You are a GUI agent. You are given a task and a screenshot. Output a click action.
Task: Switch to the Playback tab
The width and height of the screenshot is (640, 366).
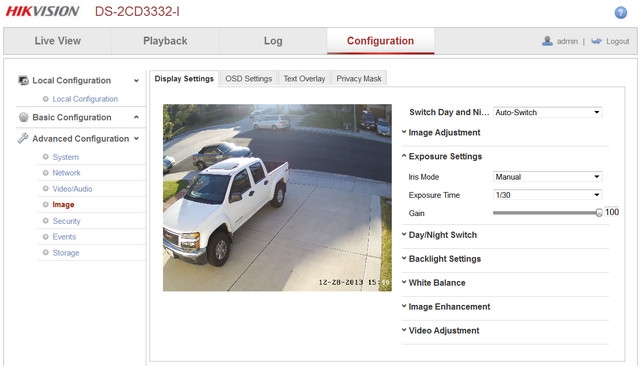click(165, 41)
